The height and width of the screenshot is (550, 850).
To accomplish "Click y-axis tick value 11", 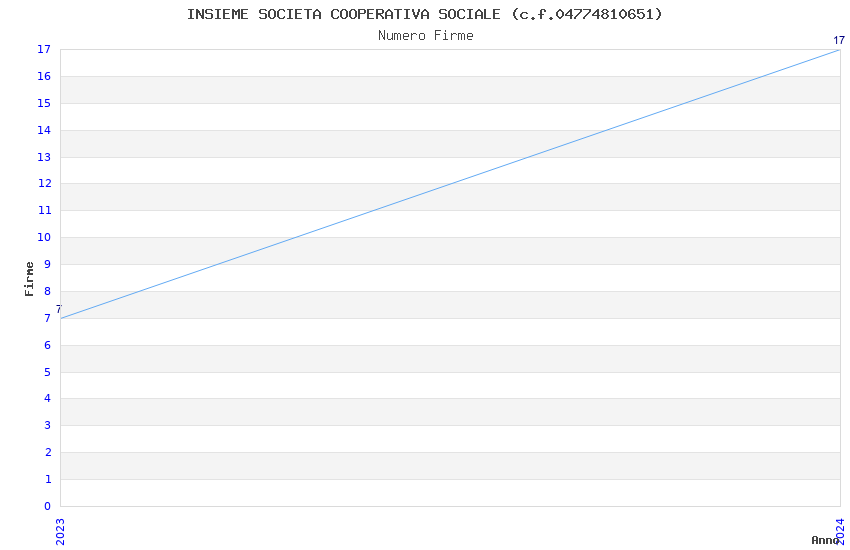I will point(44,210).
